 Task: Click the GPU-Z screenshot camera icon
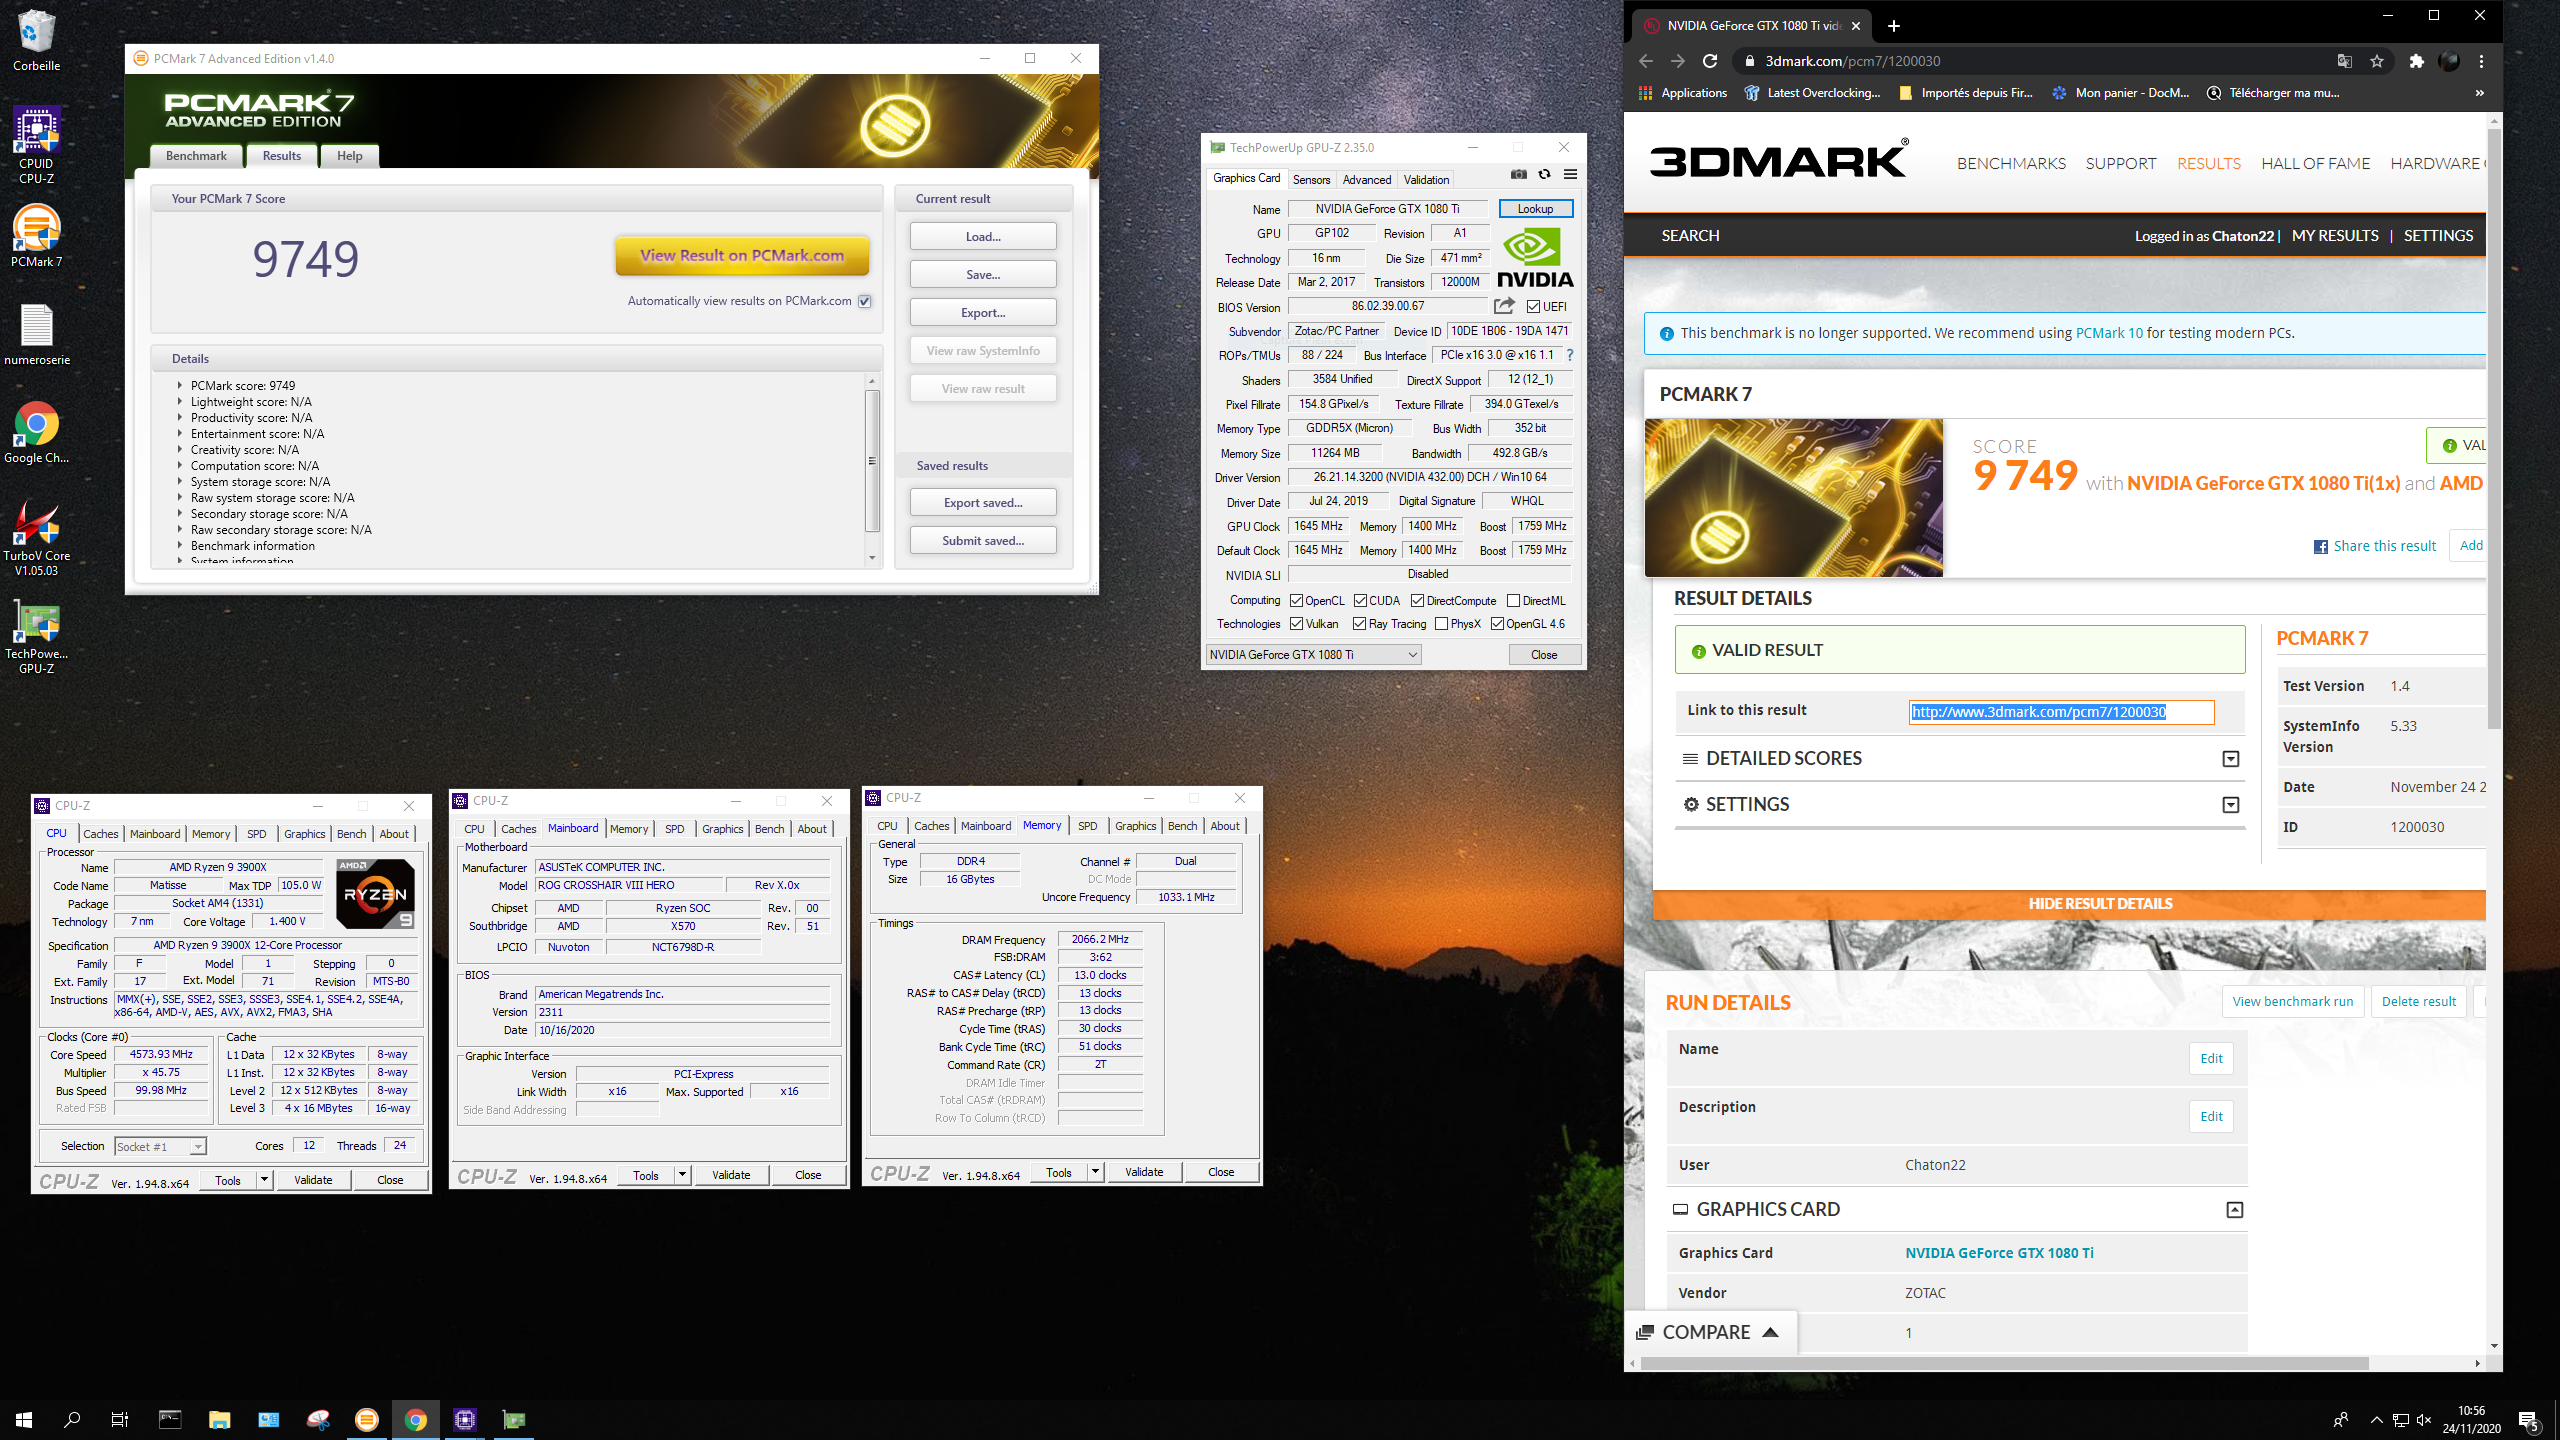pos(1518,175)
